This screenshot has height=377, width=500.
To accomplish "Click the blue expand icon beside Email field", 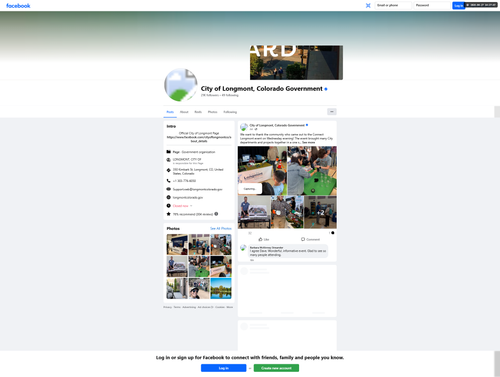I will pos(368,5).
